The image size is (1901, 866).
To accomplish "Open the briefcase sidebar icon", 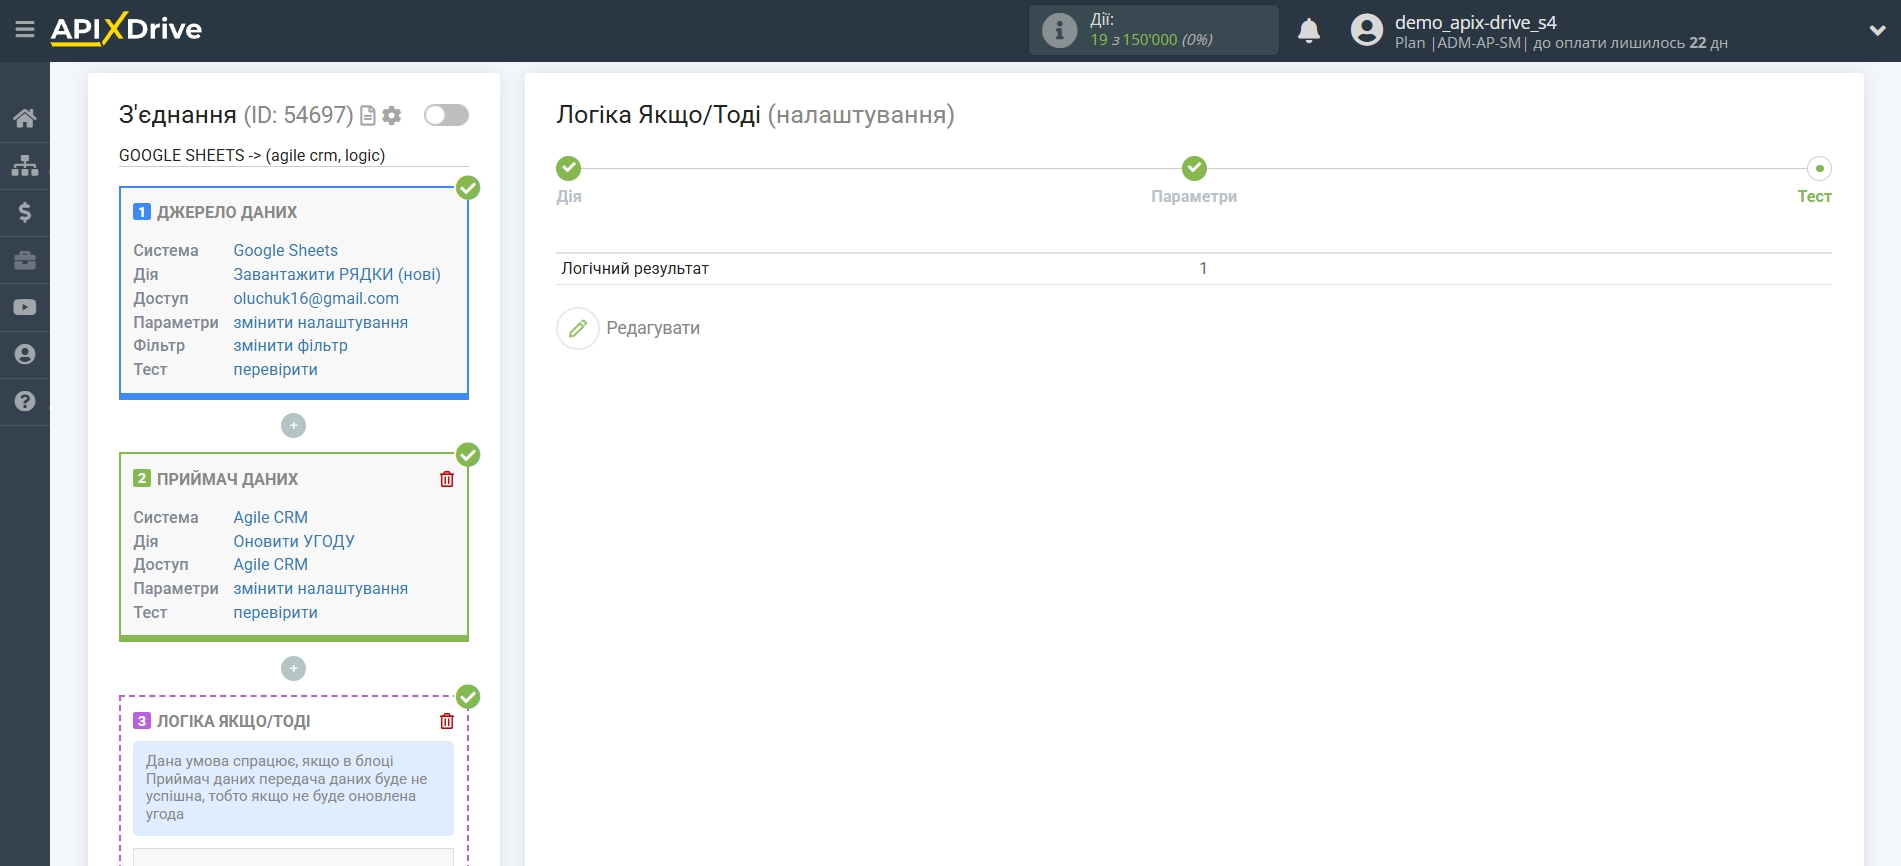I will [x=25, y=260].
